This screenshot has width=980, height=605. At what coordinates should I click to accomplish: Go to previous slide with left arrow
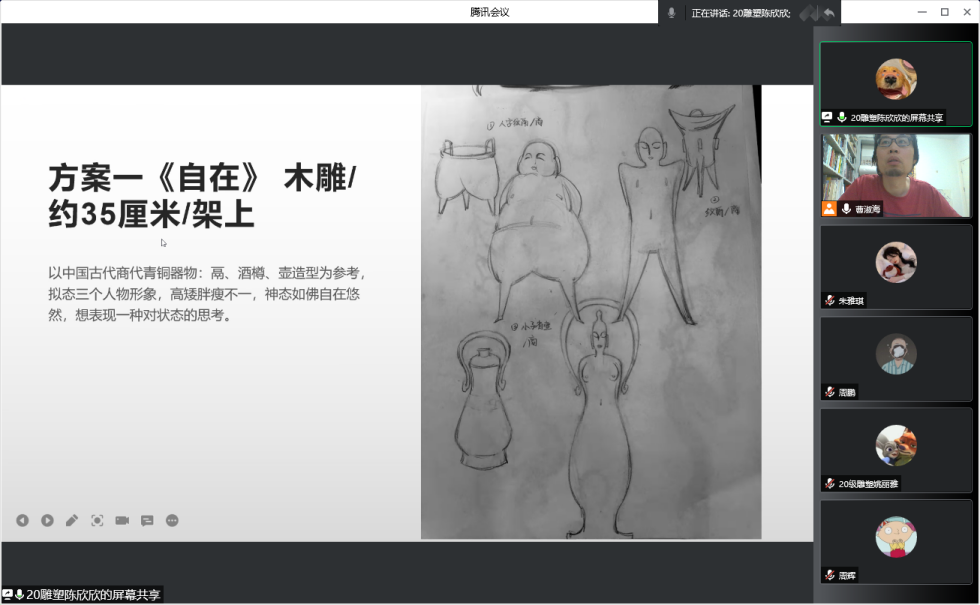pos(22,520)
